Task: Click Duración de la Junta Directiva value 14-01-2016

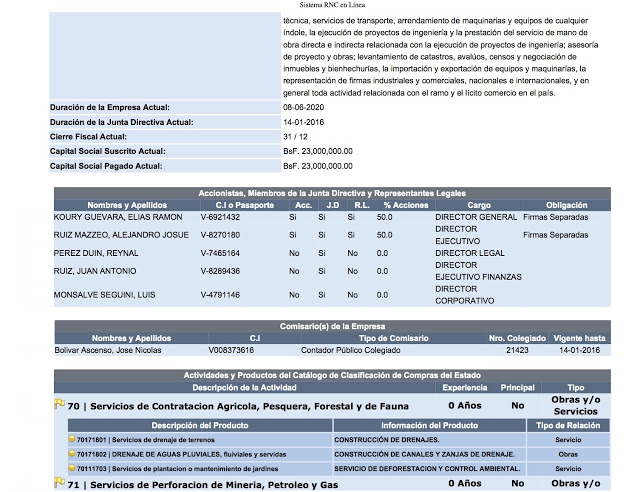Action: tap(303, 122)
